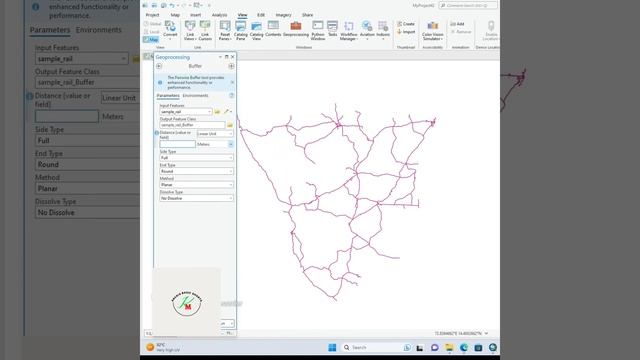
Task: Open Workflow Manager in the ribbon
Action: [x=349, y=30]
